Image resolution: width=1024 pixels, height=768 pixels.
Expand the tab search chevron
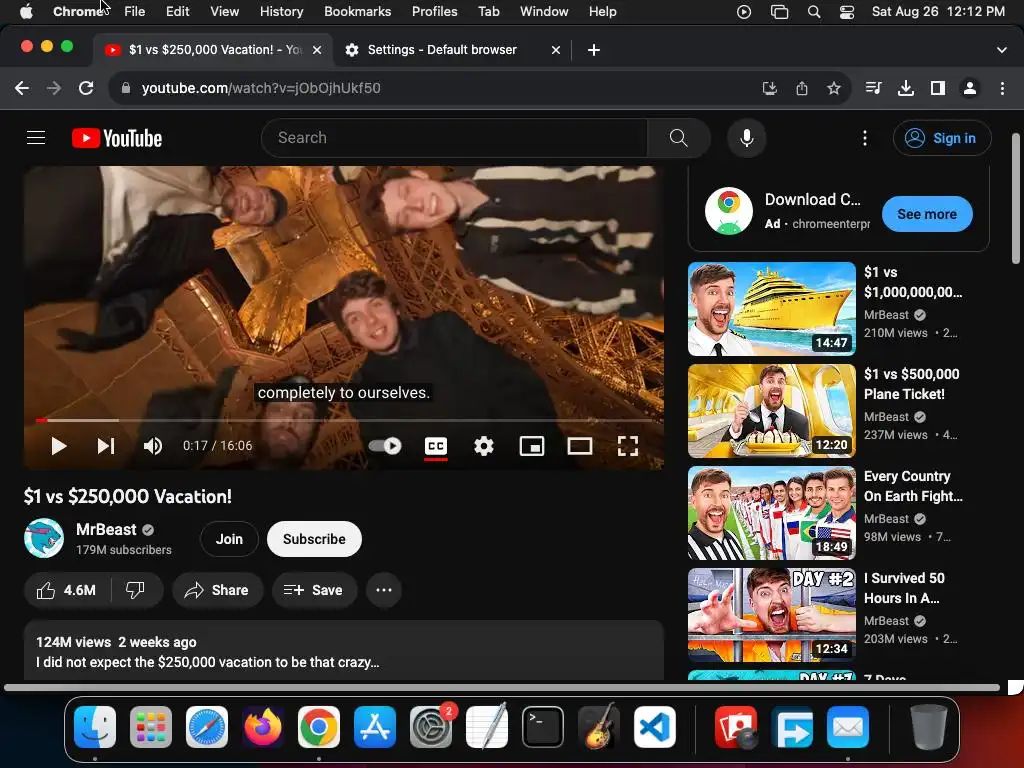pyautogui.click(x=1002, y=50)
